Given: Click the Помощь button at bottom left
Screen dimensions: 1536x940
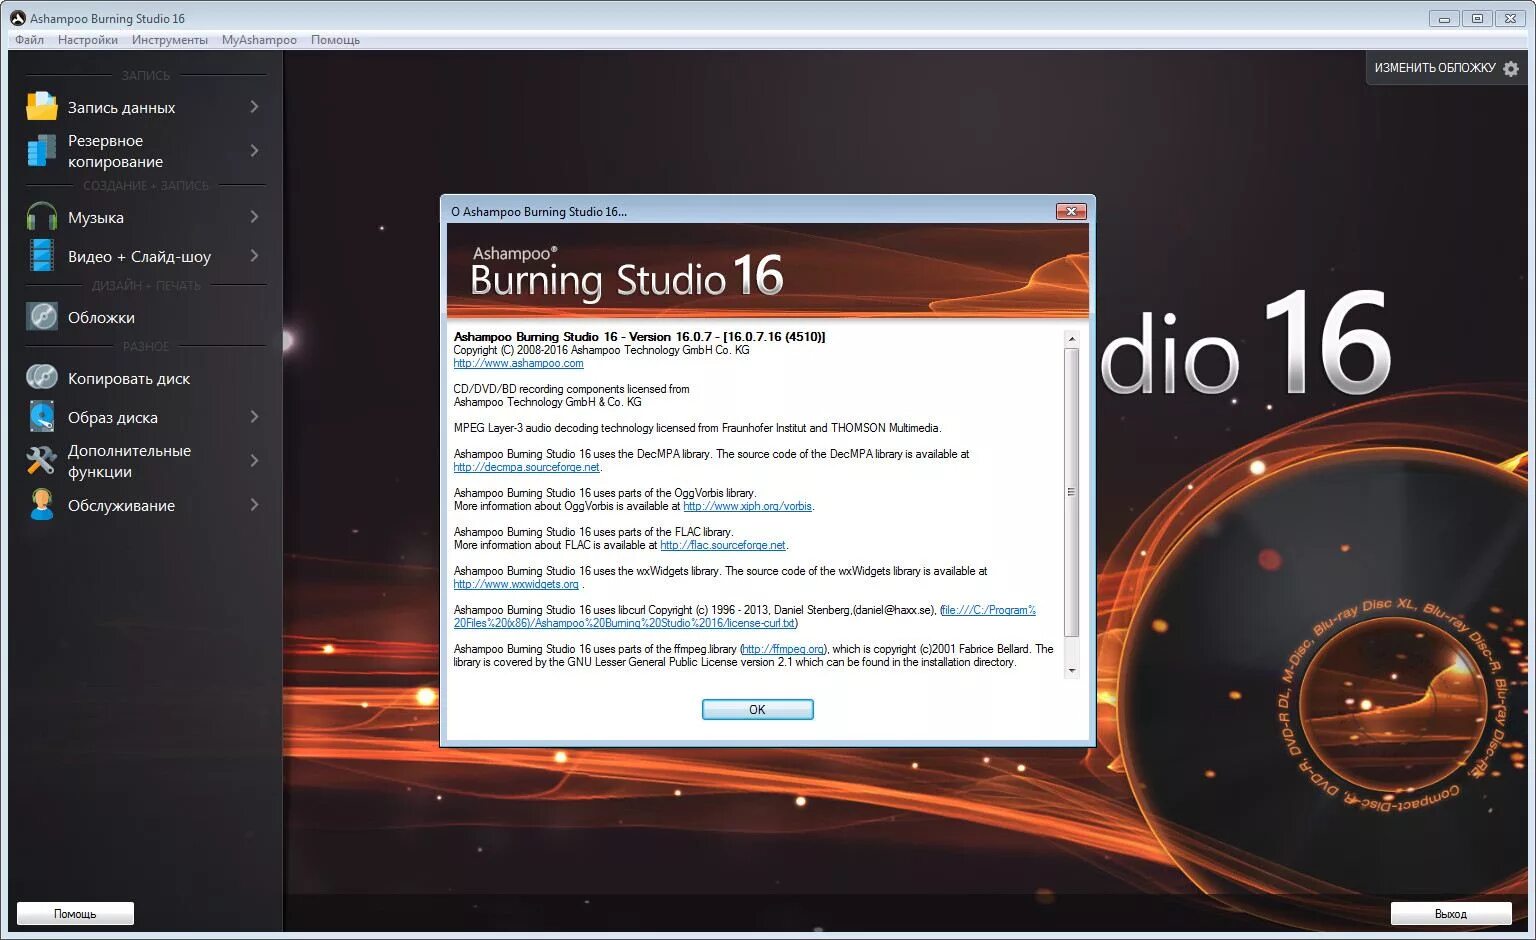Looking at the screenshot, I should (75, 914).
